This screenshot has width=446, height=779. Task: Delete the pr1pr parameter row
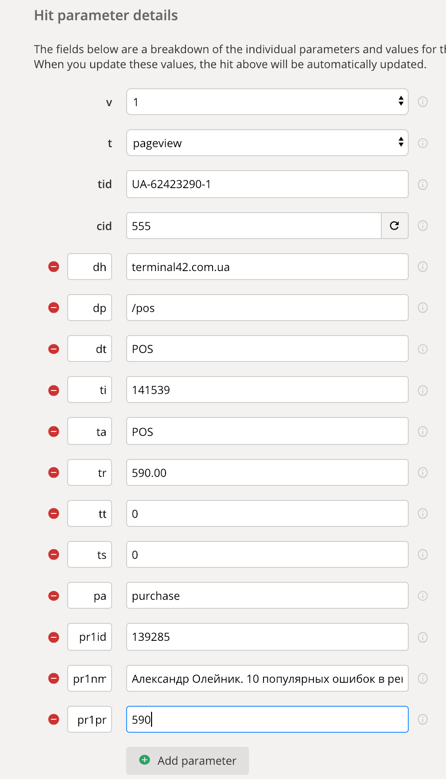point(54,719)
